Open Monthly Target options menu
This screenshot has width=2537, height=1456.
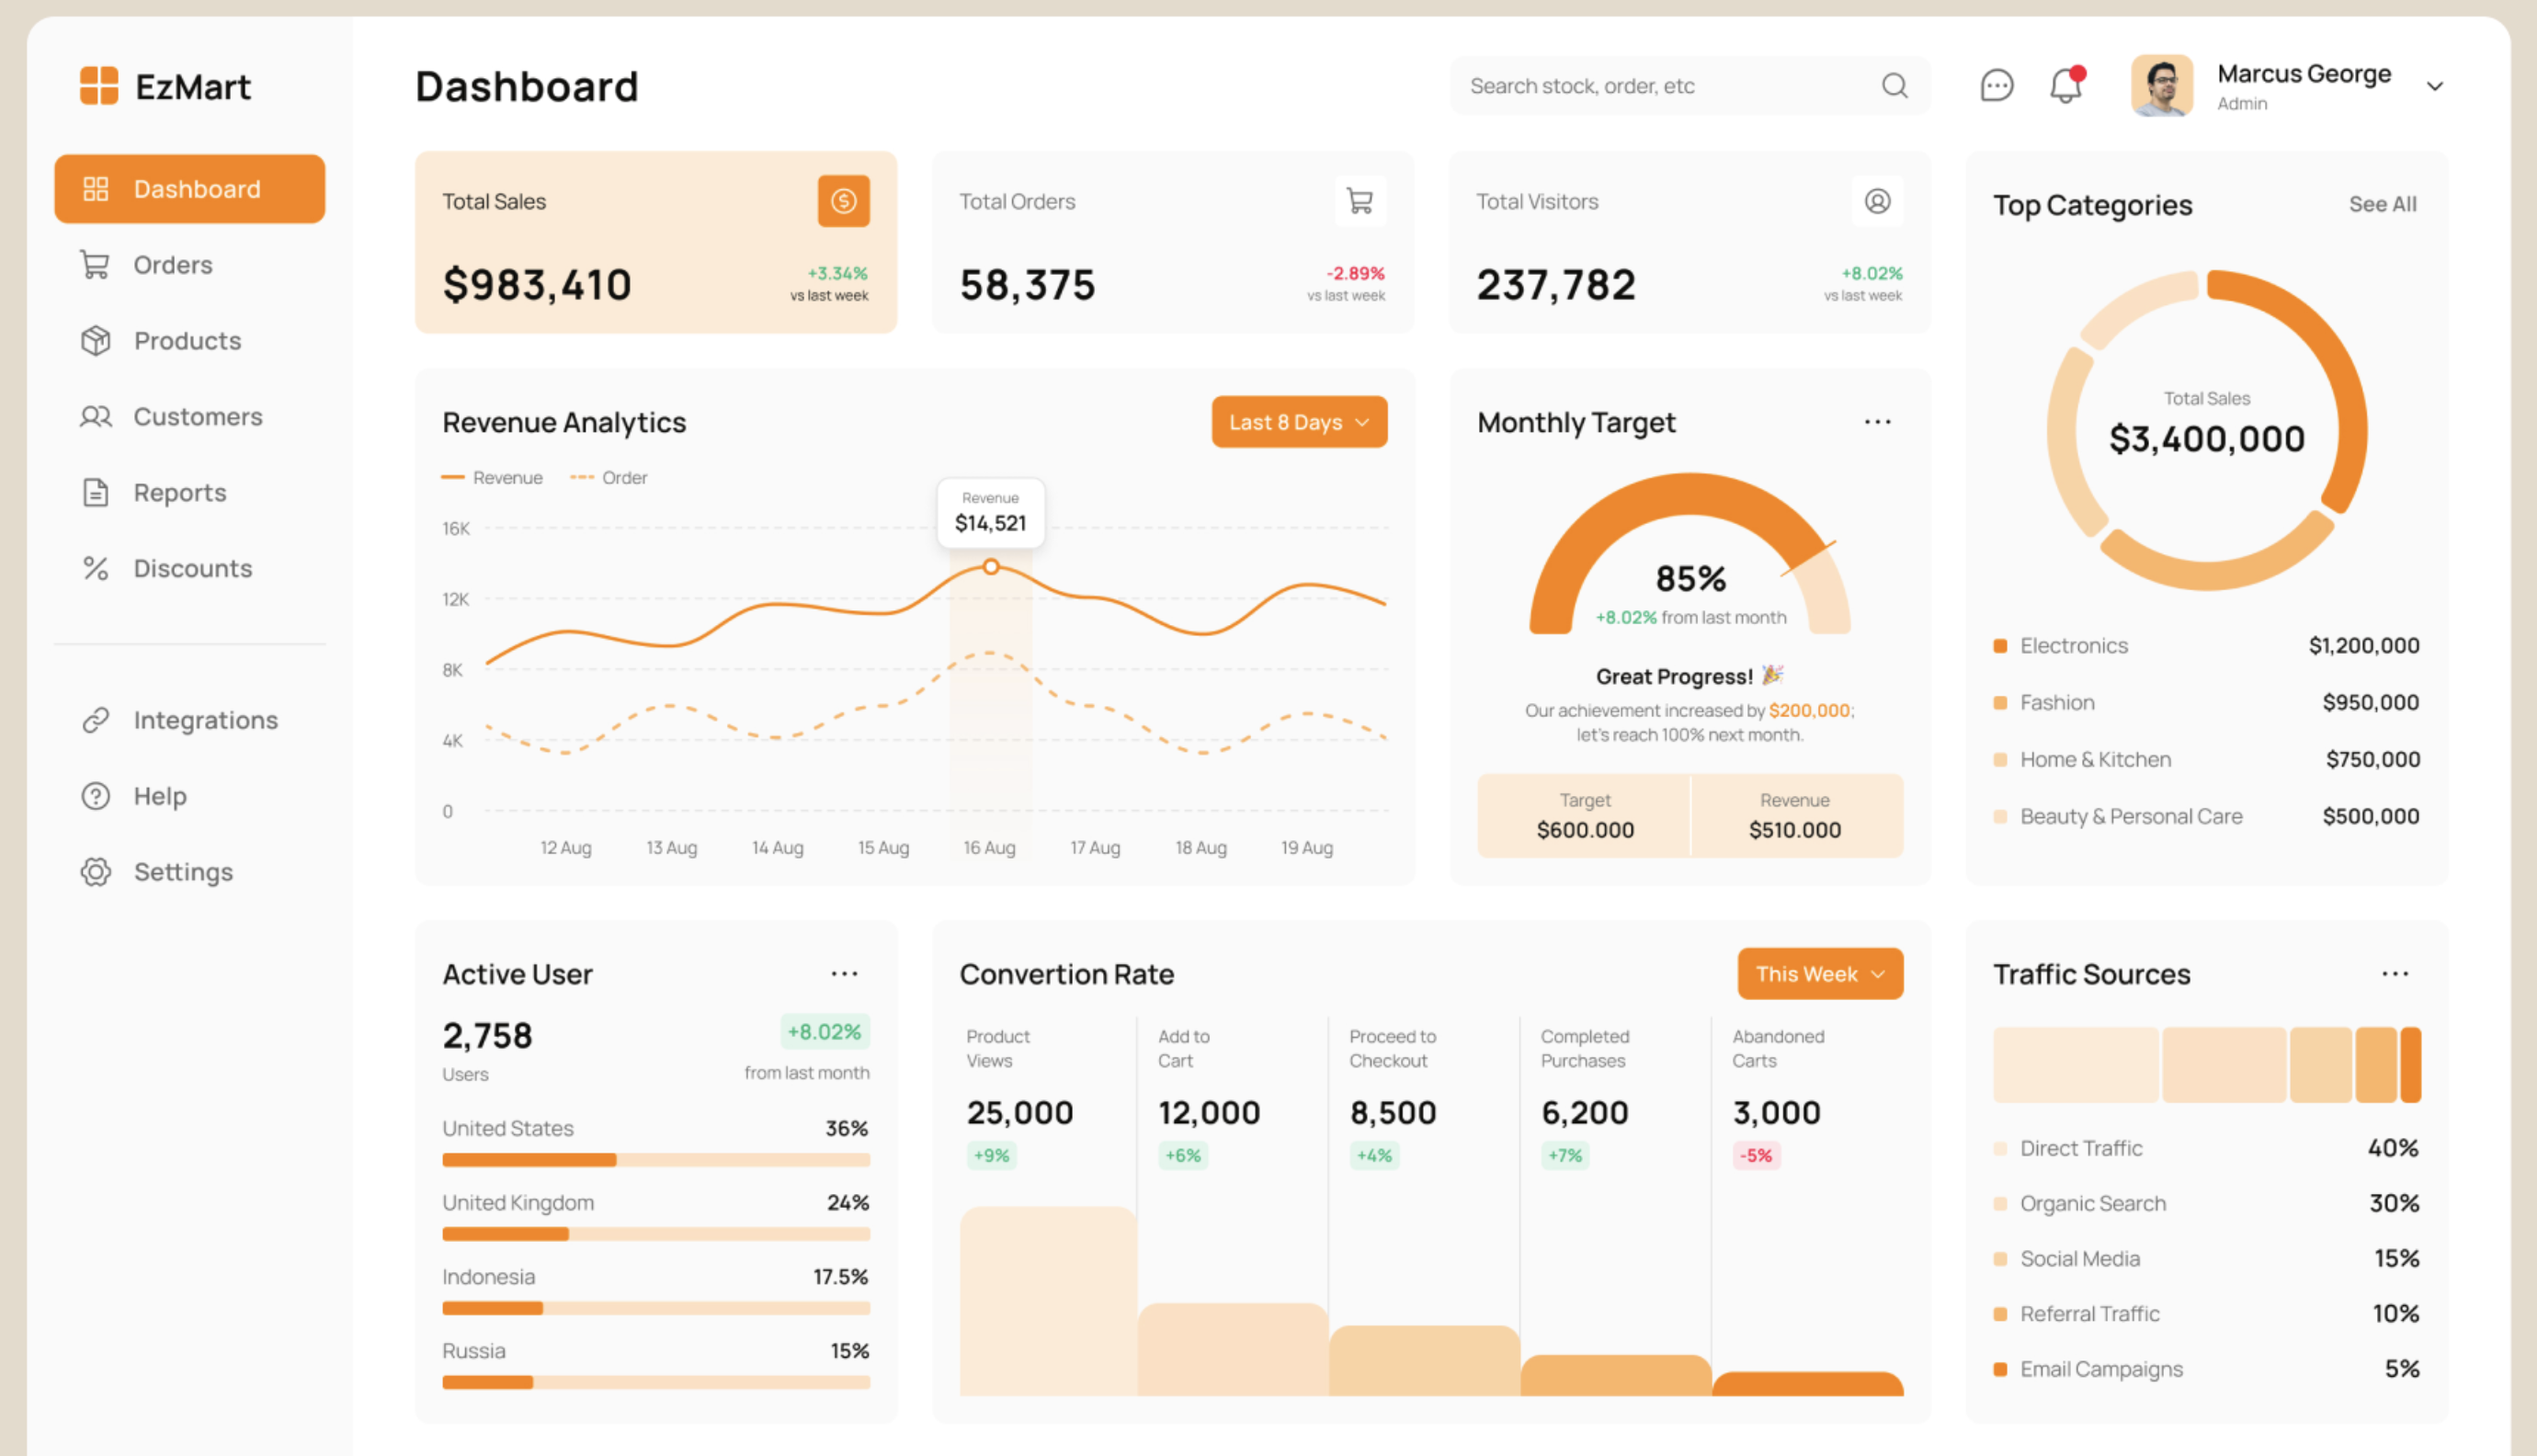(x=1877, y=421)
